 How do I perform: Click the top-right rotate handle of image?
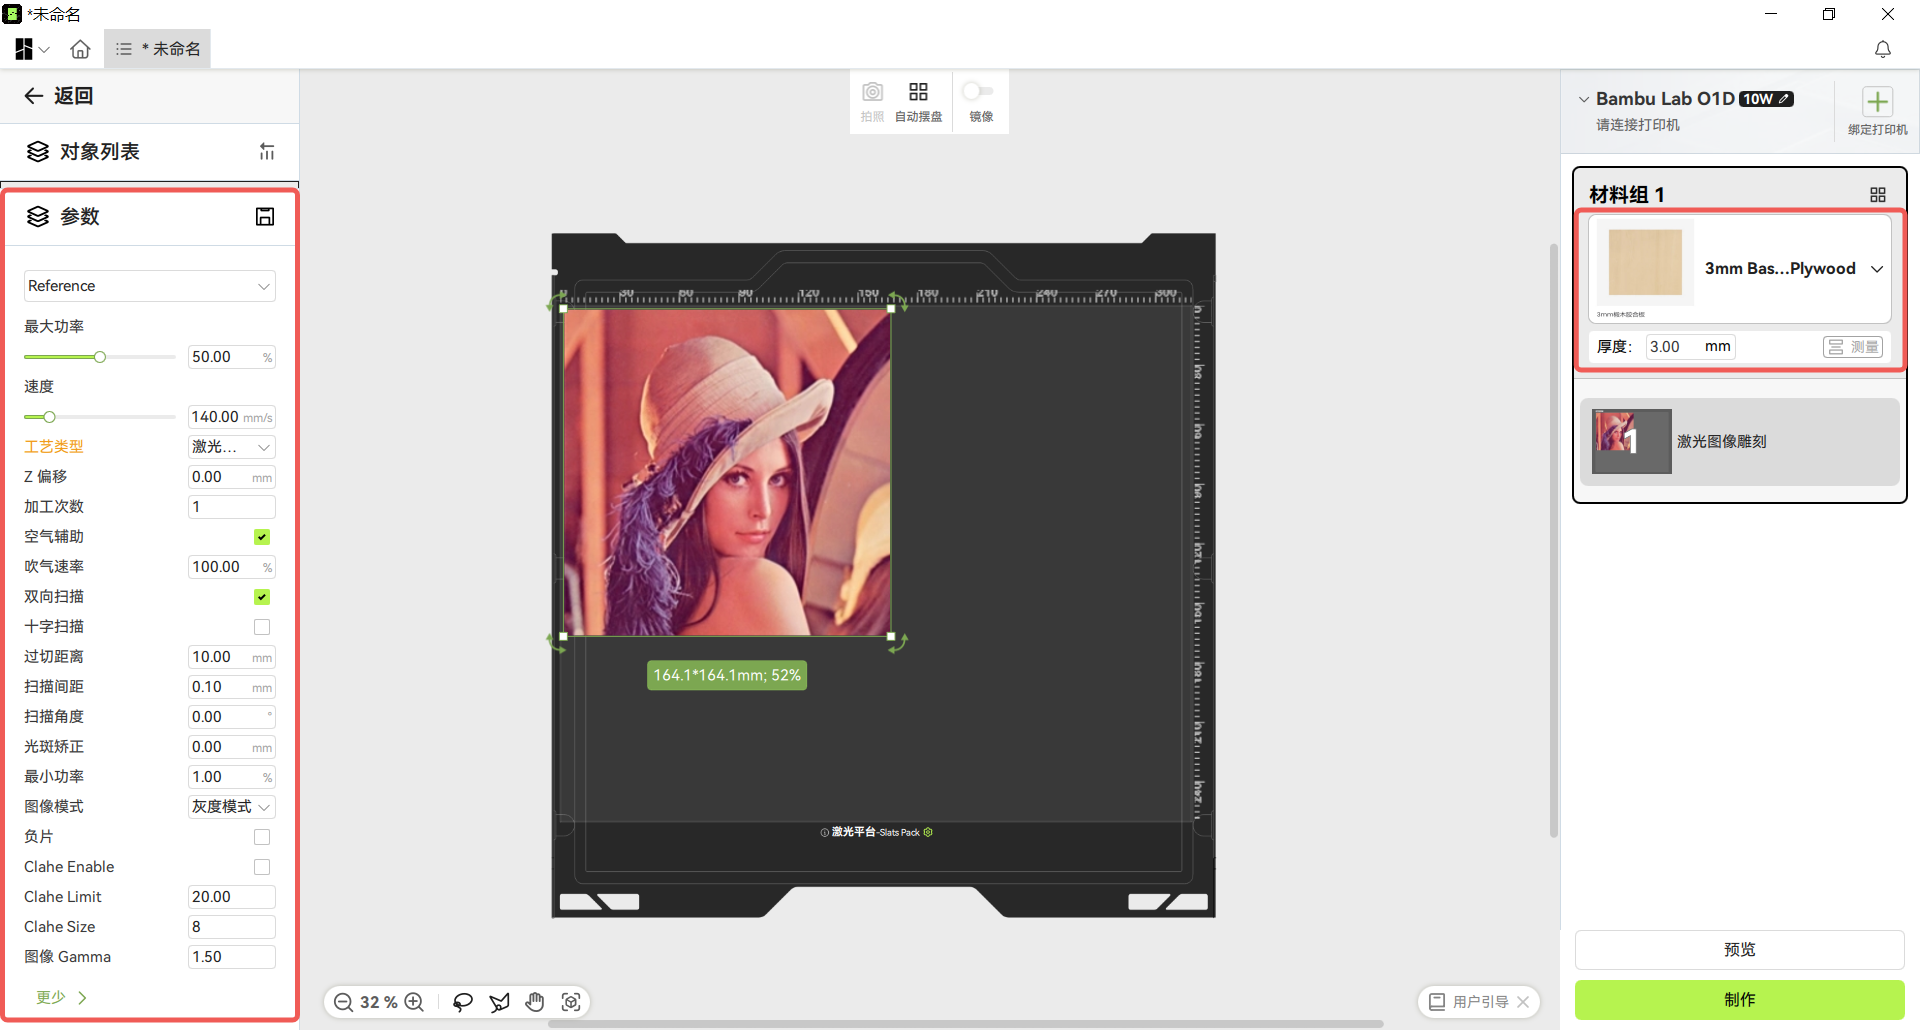tap(901, 301)
